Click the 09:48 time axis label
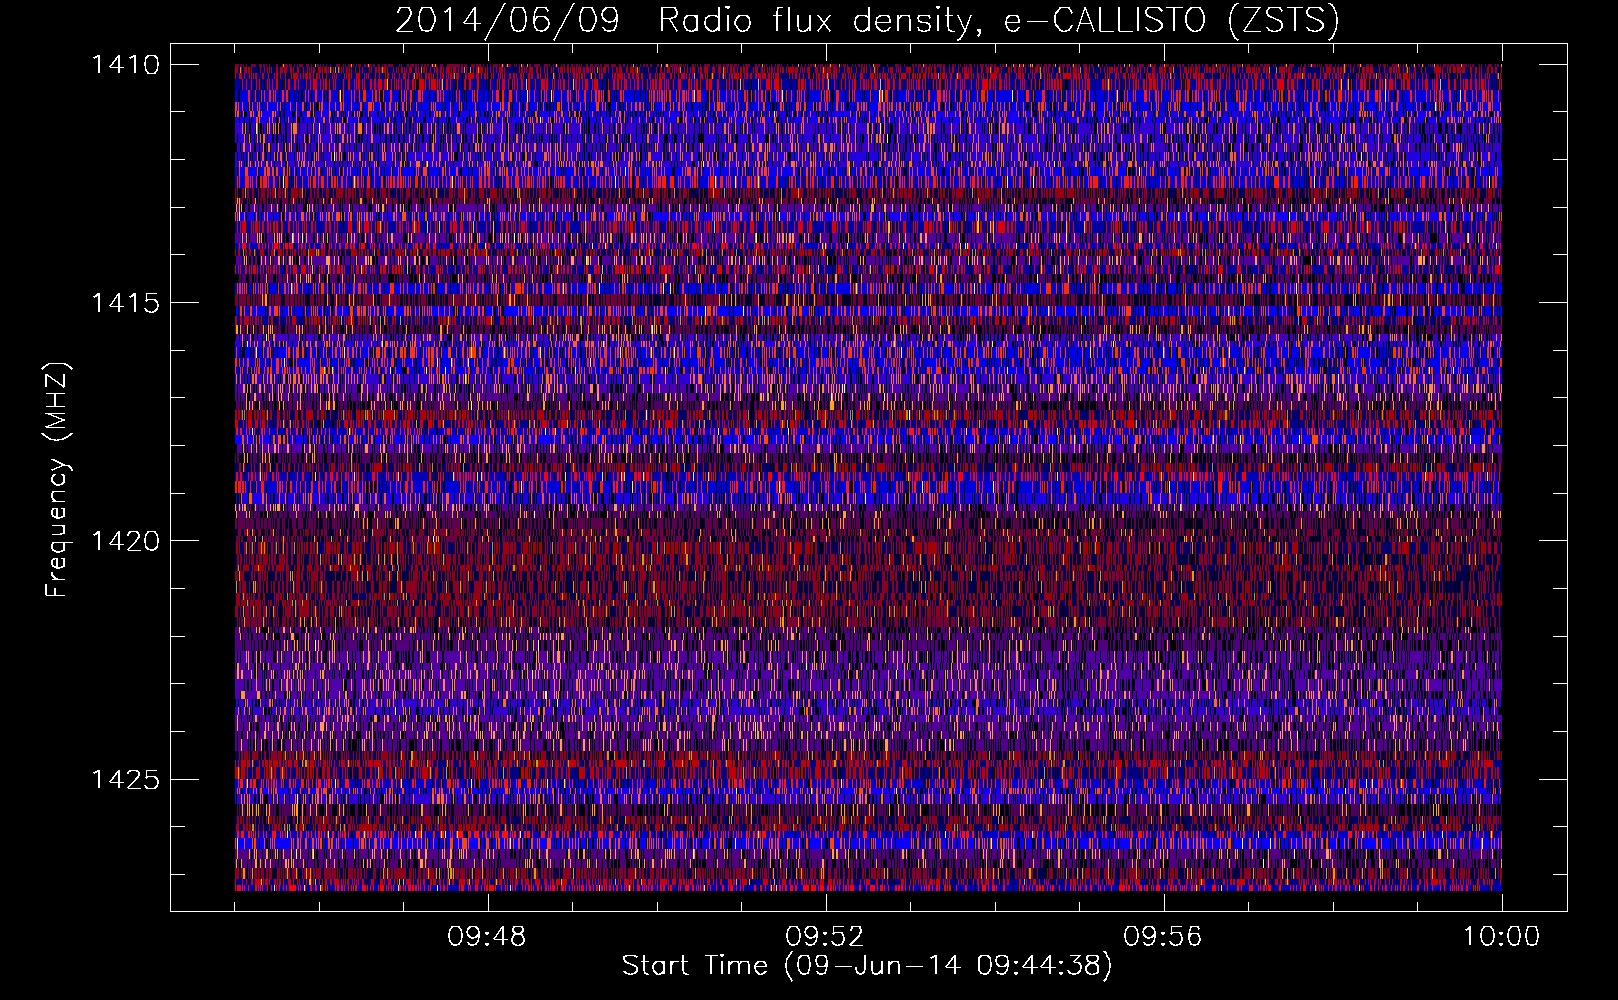The image size is (1618, 1000). (x=487, y=937)
